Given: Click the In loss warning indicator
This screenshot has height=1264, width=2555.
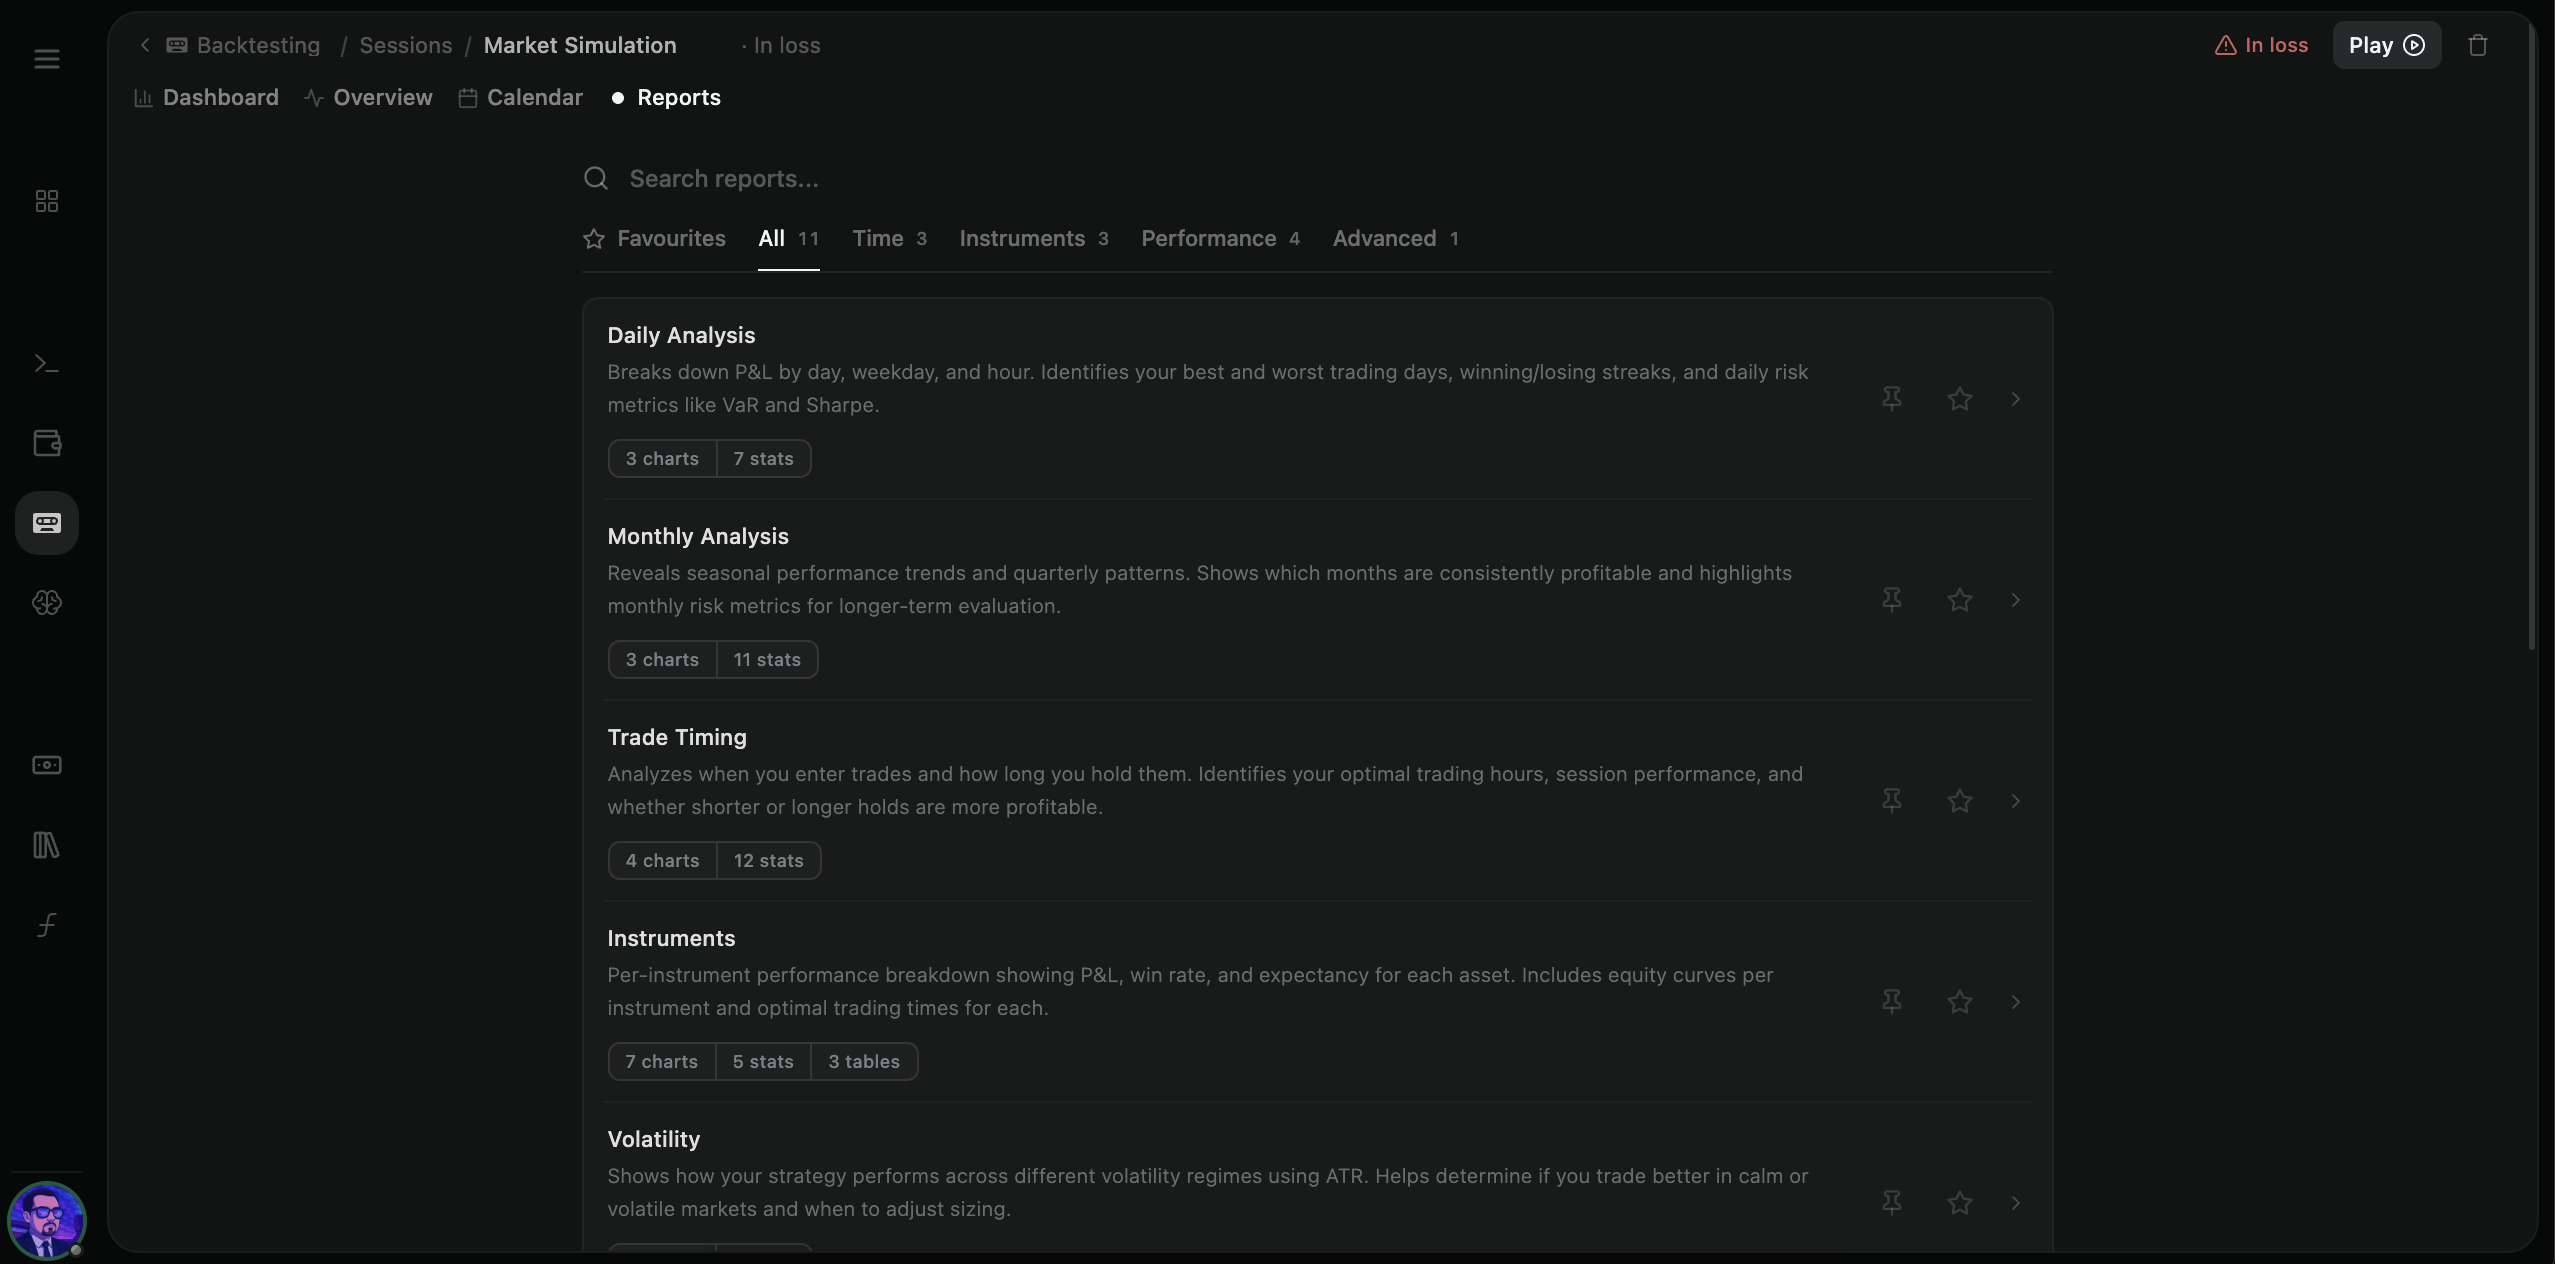Looking at the screenshot, I should pyautogui.click(x=2261, y=45).
